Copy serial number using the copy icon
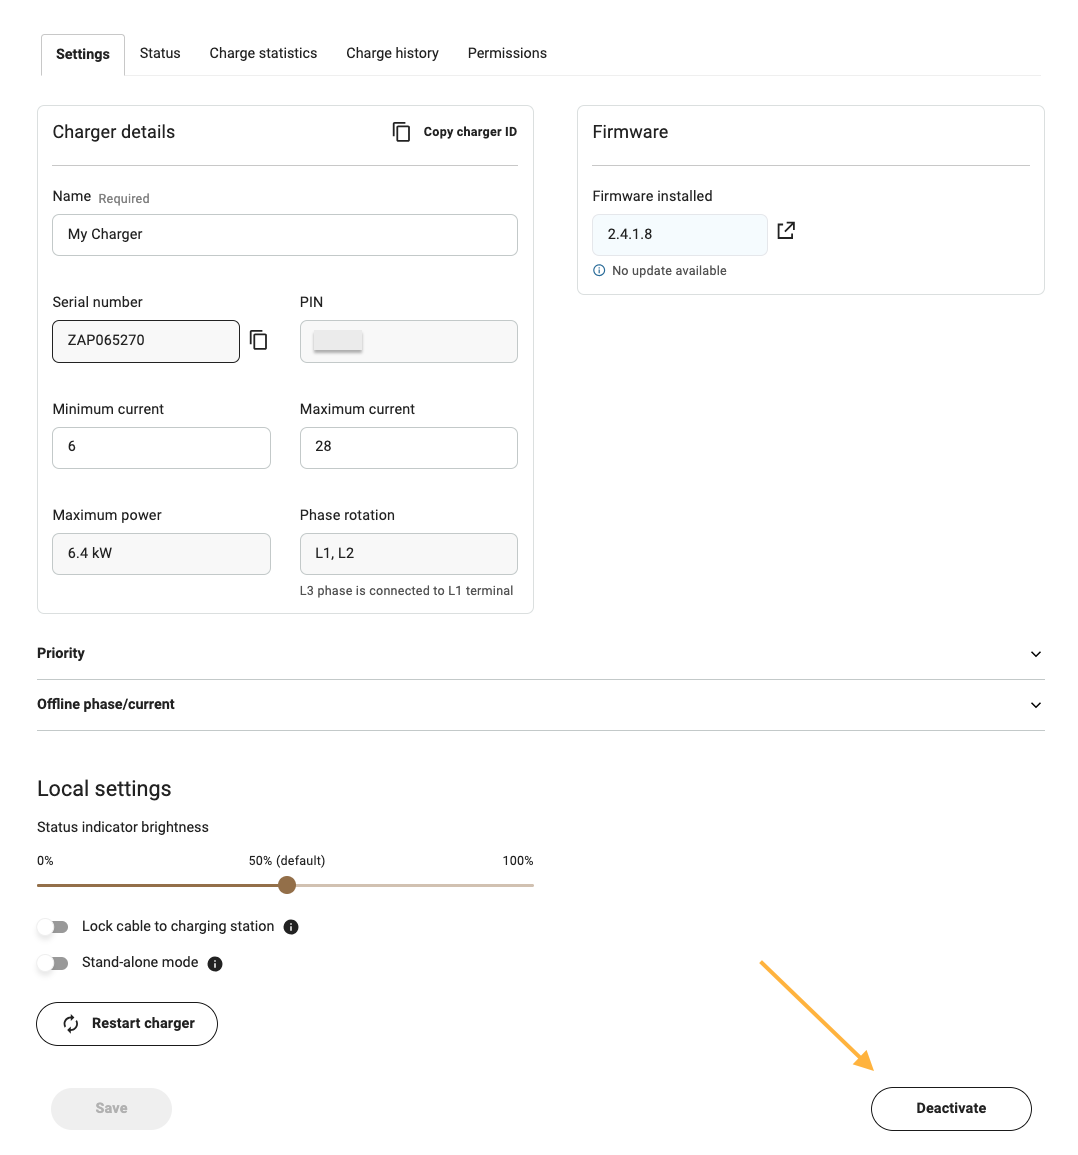The width and height of the screenshot is (1078, 1155). (259, 341)
